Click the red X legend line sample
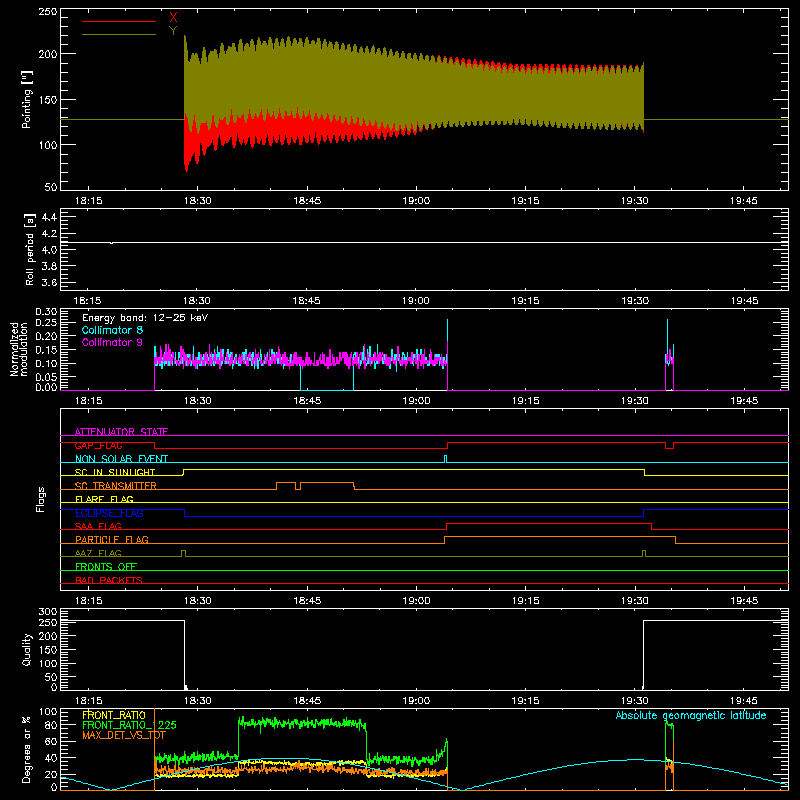This screenshot has width=800, height=800. tap(119, 21)
